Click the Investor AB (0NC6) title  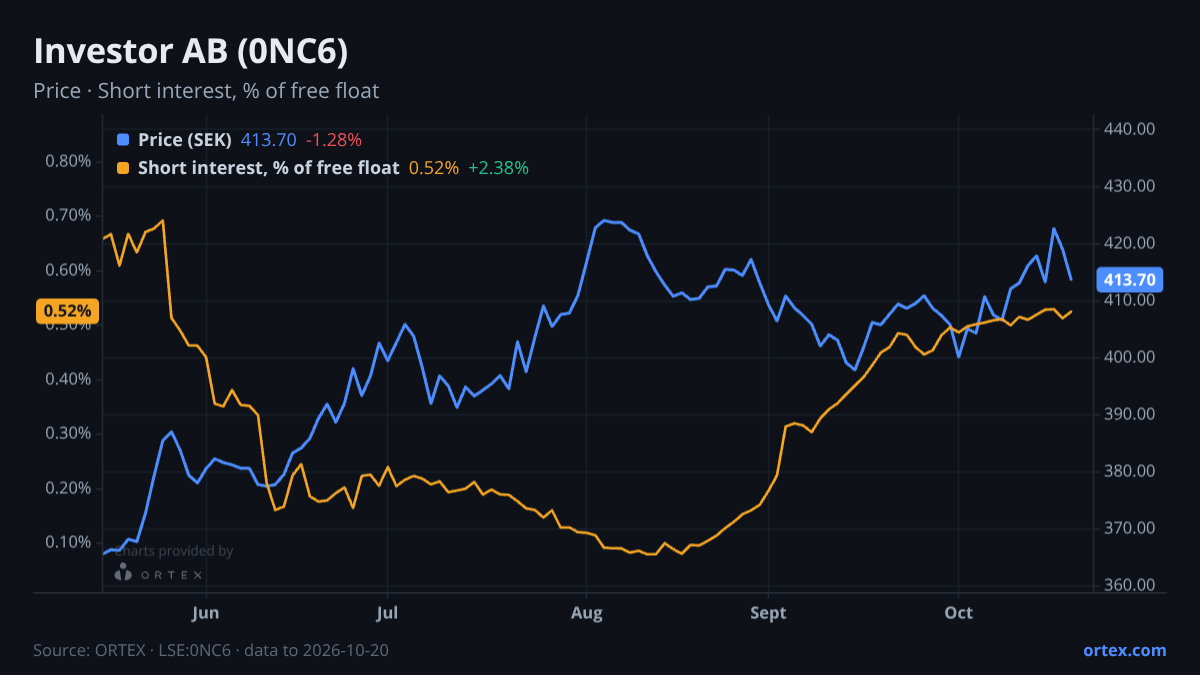[191, 51]
